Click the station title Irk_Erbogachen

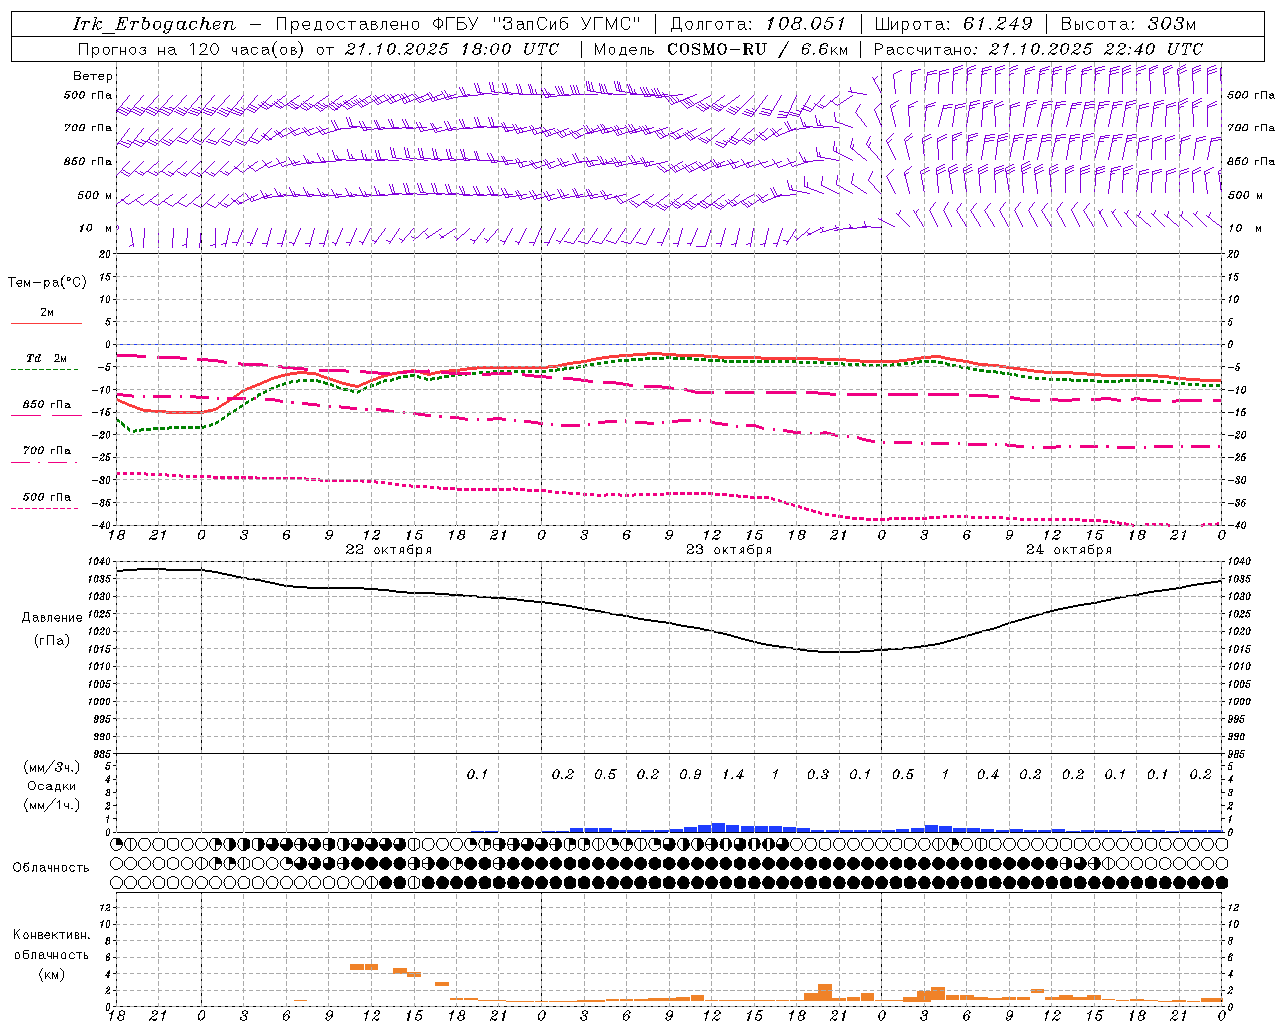[154, 24]
